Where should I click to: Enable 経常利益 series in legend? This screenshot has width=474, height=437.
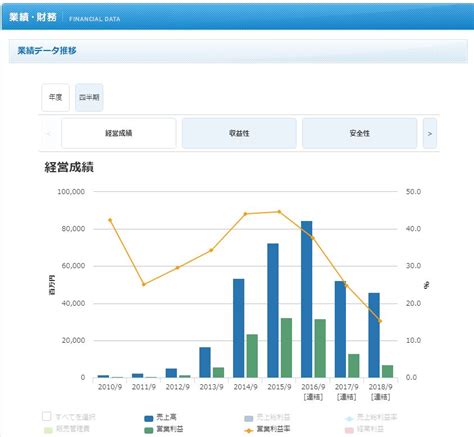(364, 429)
